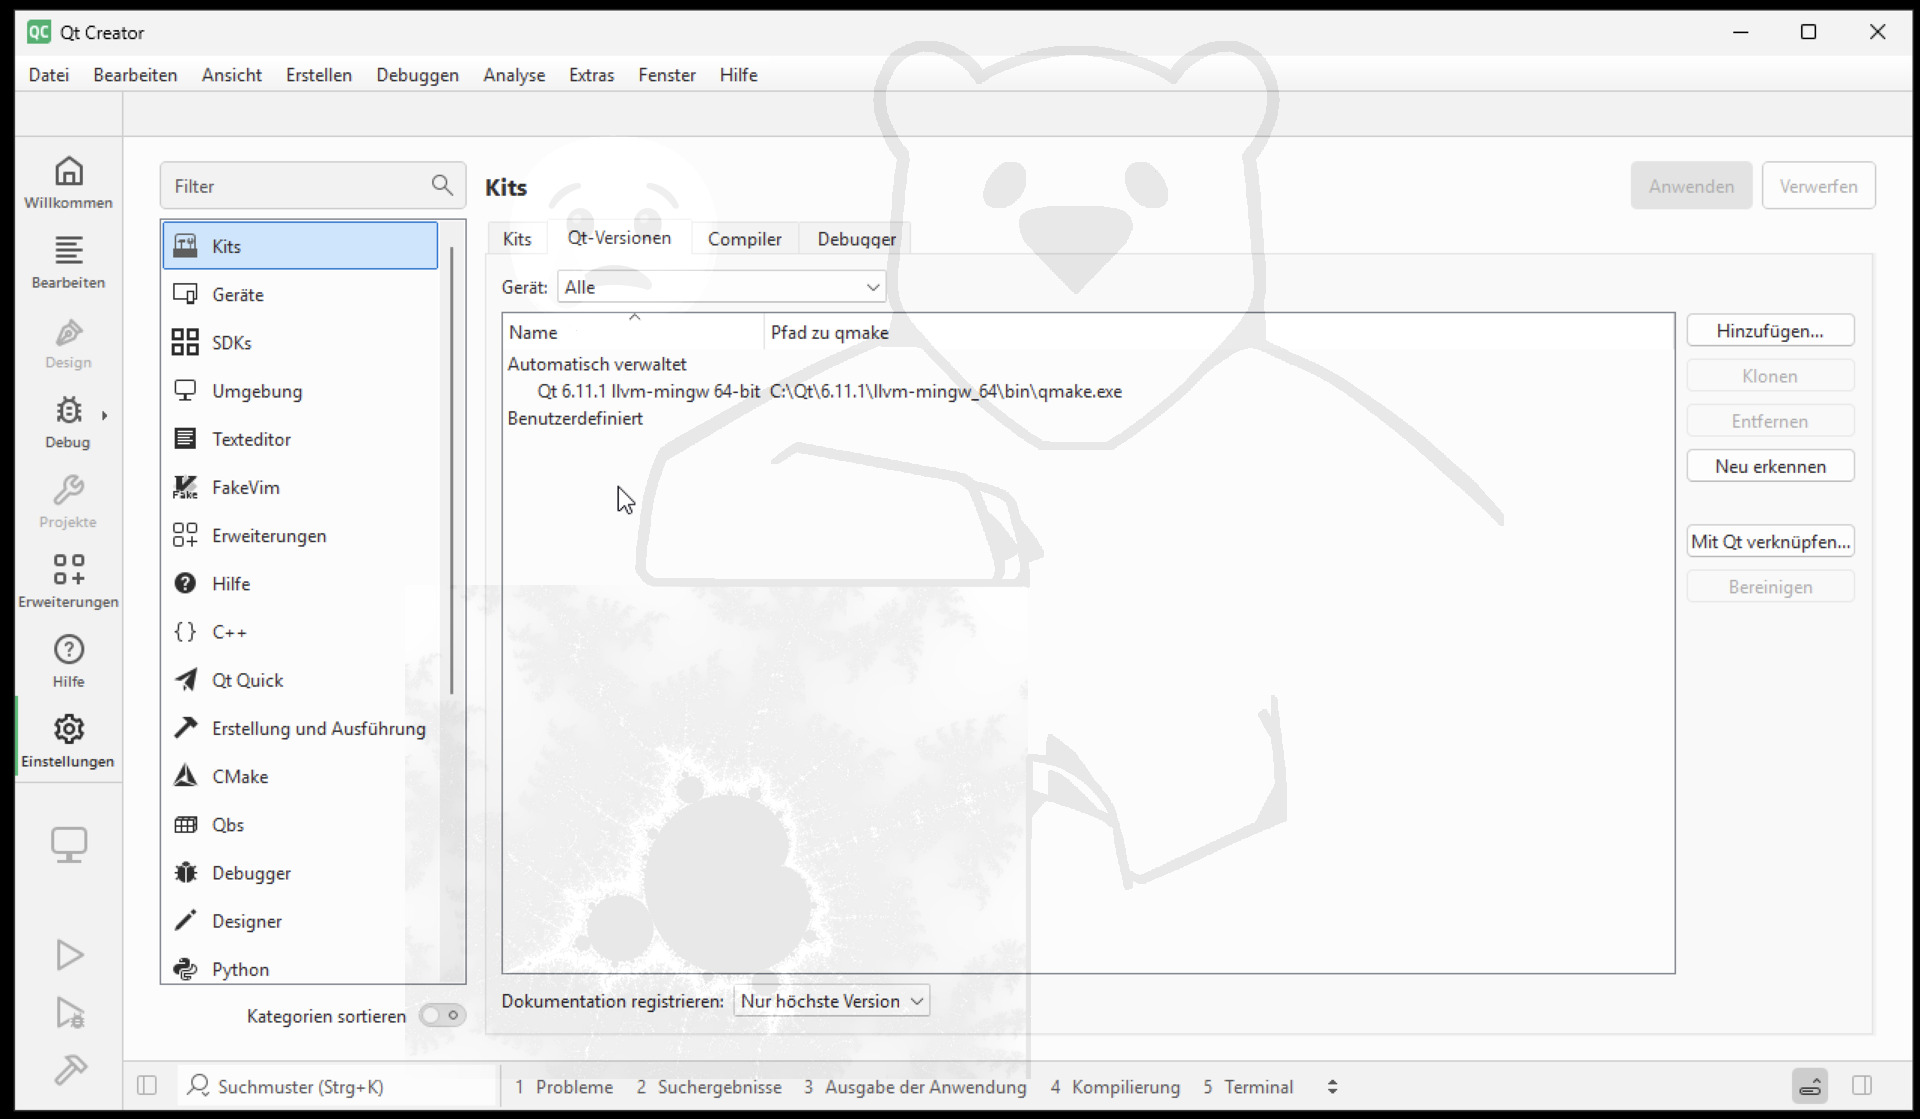Image resolution: width=1920 pixels, height=1119 pixels.
Task: Switch to Bearbeiten mode in sidebar
Action: [x=68, y=263]
